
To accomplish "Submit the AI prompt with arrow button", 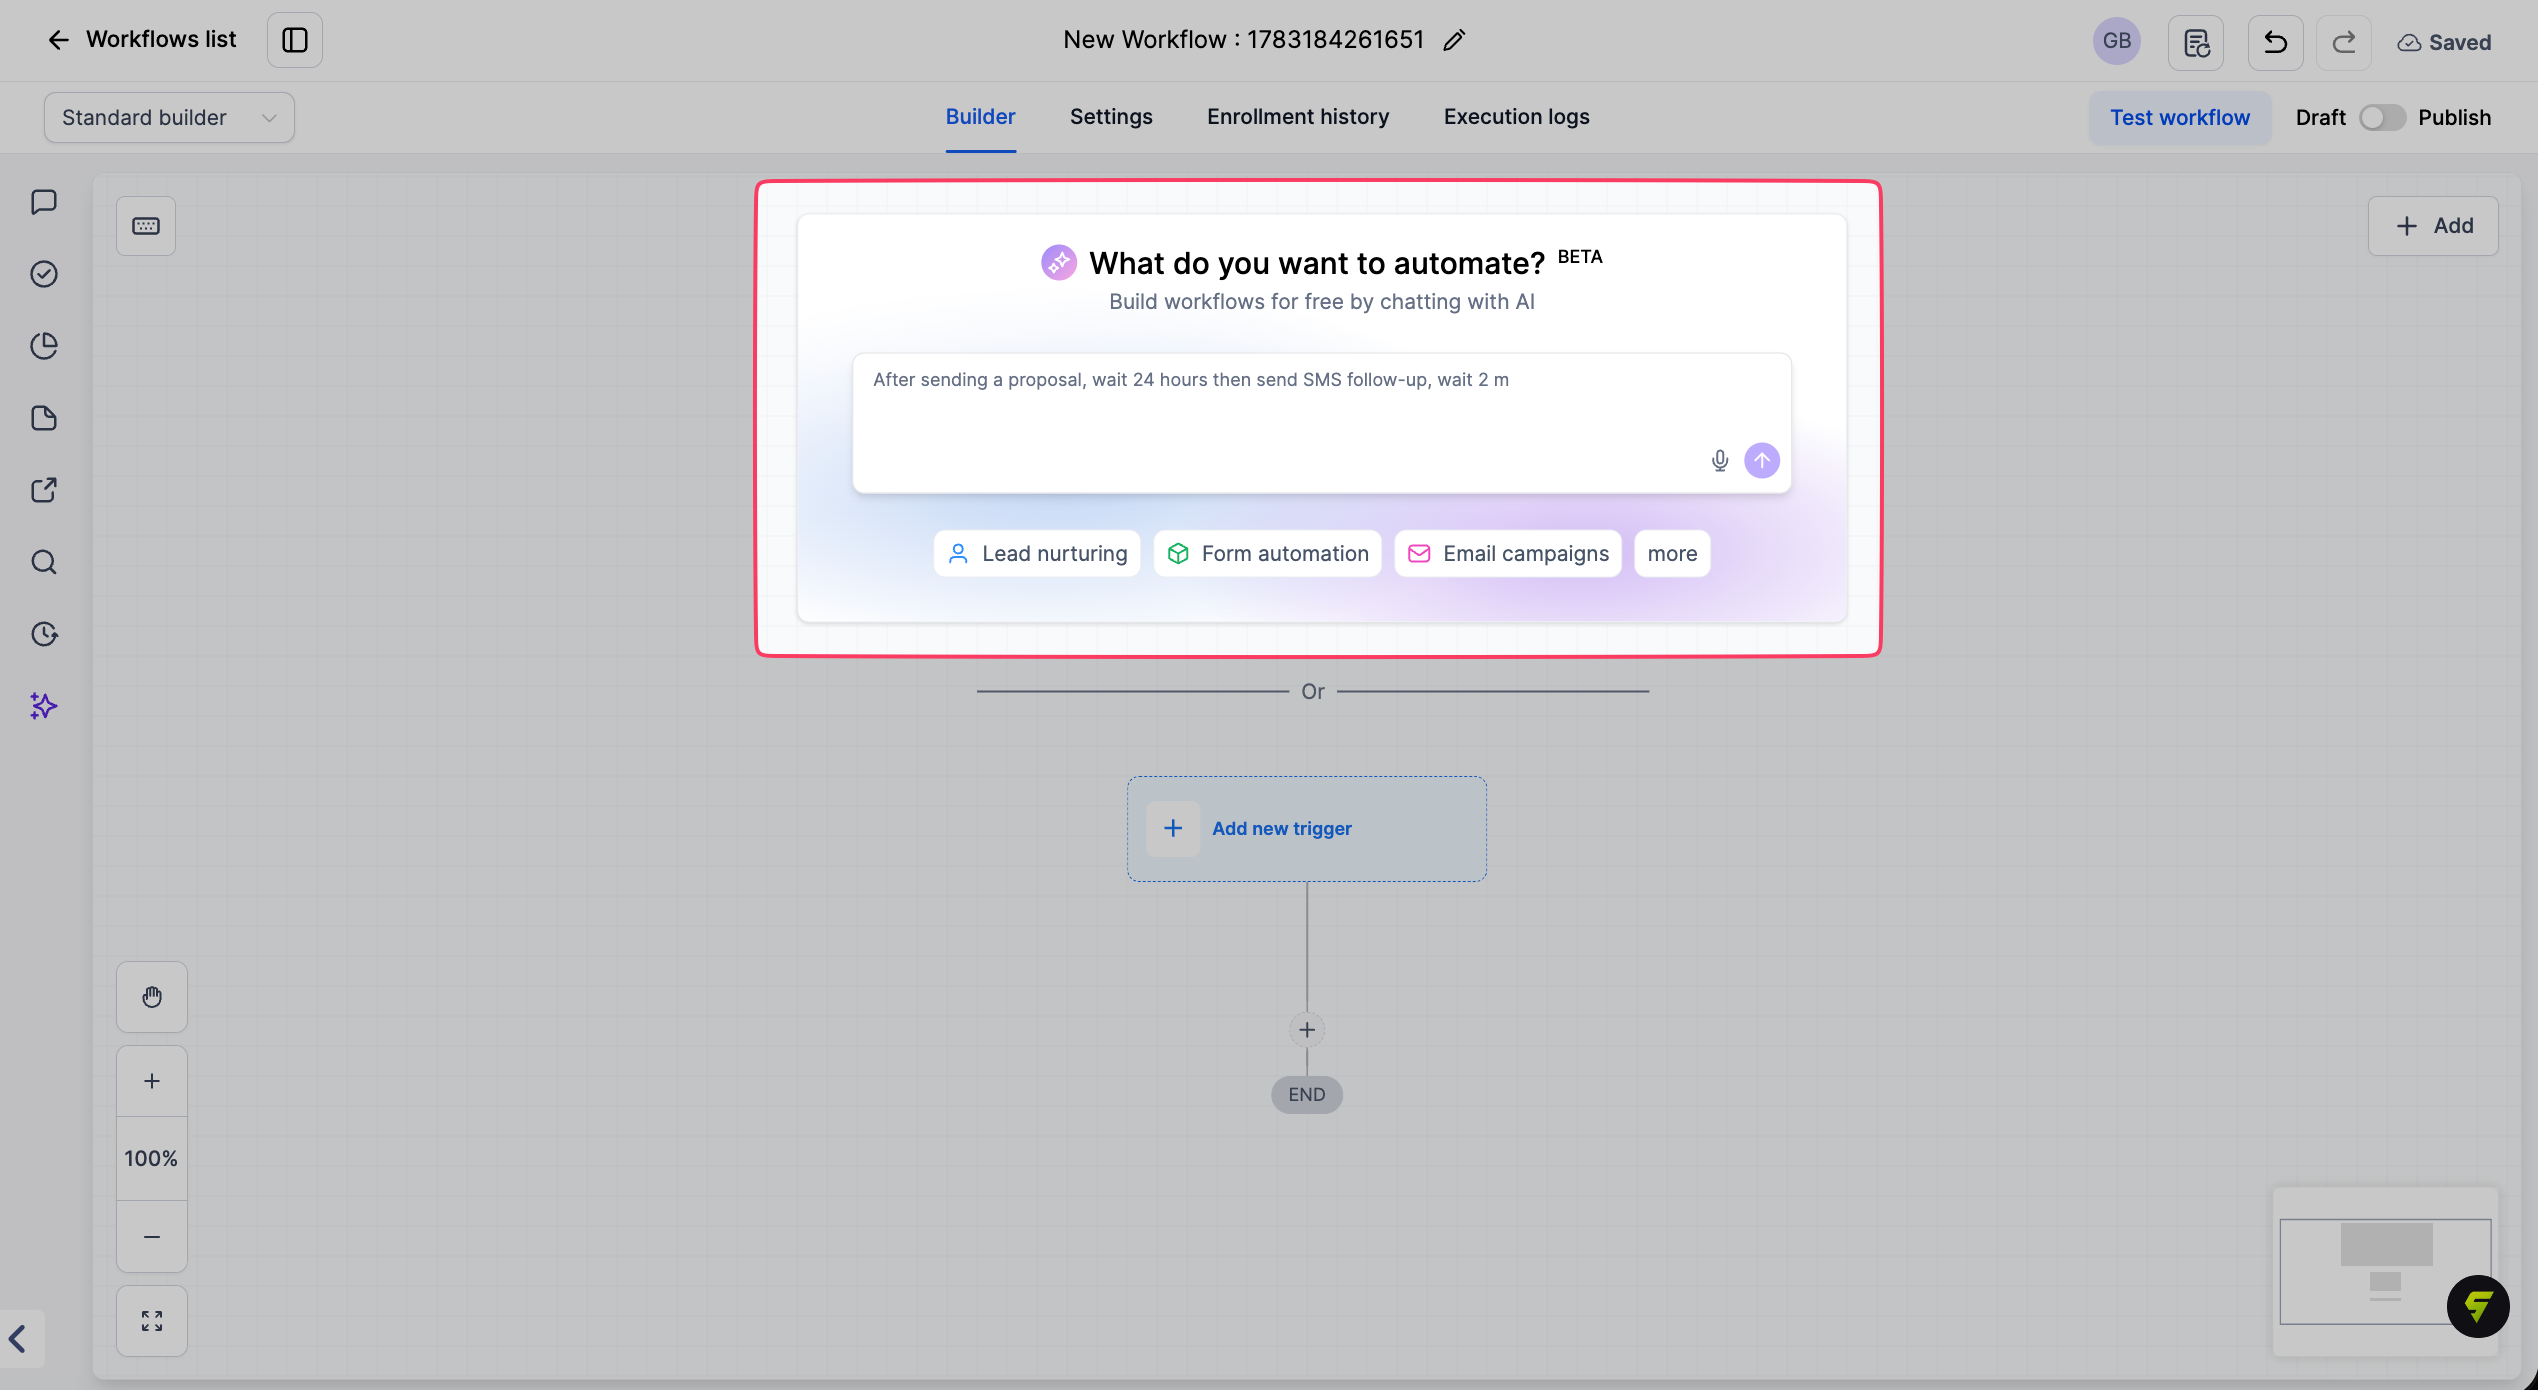I will pyautogui.click(x=1762, y=461).
